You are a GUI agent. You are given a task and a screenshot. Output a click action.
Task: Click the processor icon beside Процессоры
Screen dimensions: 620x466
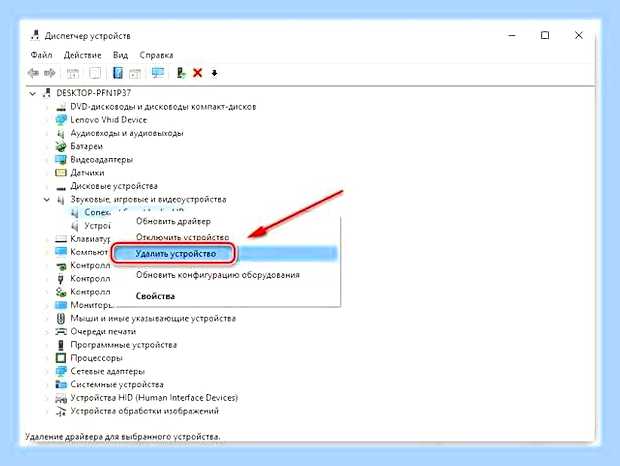(61, 358)
